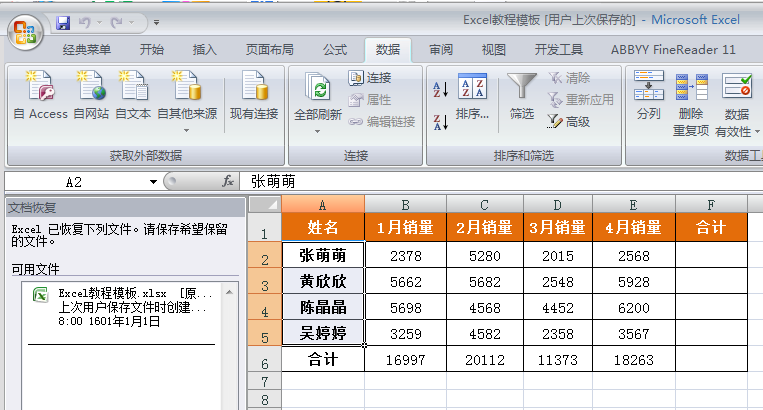
Task: Select cell containing 18263
Action: 634,359
